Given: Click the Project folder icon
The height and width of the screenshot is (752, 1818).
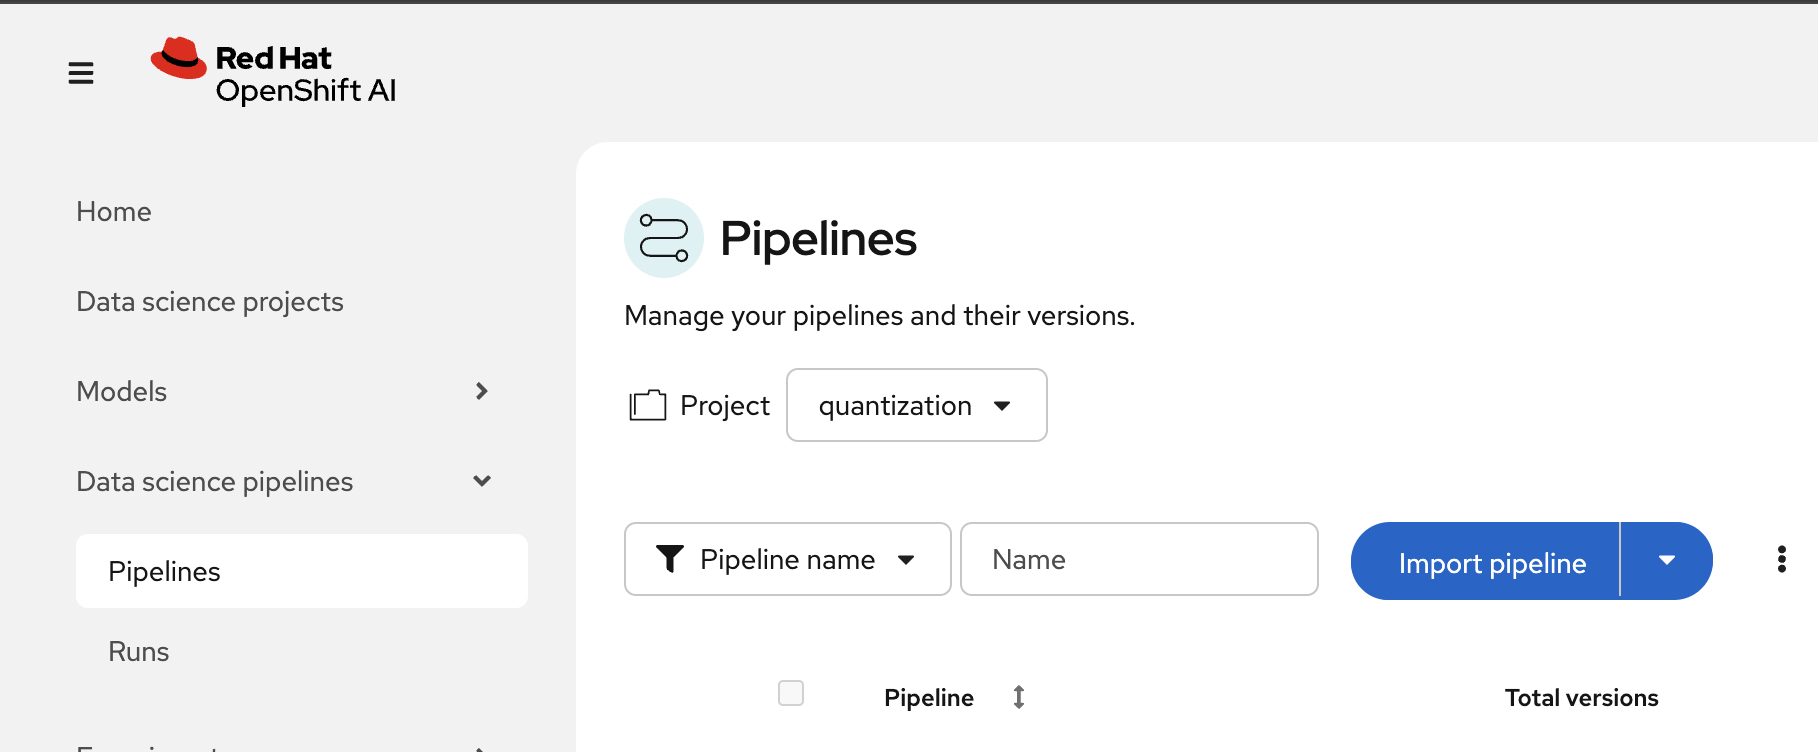Looking at the screenshot, I should [648, 405].
